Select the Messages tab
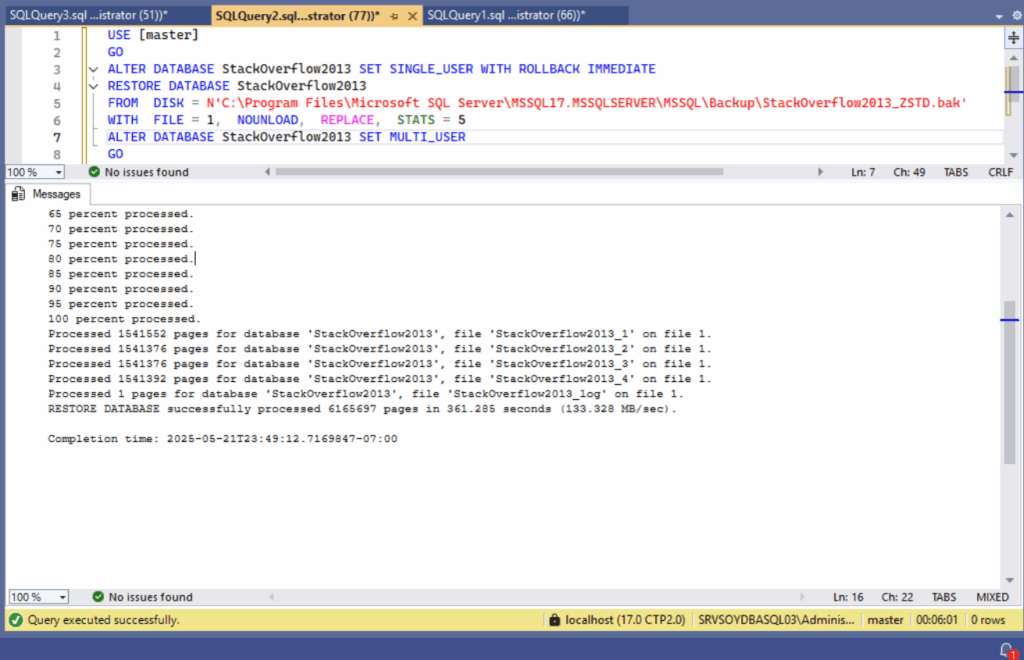This screenshot has width=1024, height=660. click(56, 194)
